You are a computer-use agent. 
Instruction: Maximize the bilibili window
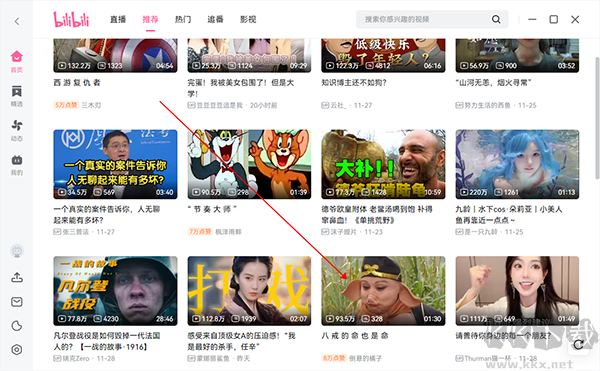click(553, 19)
